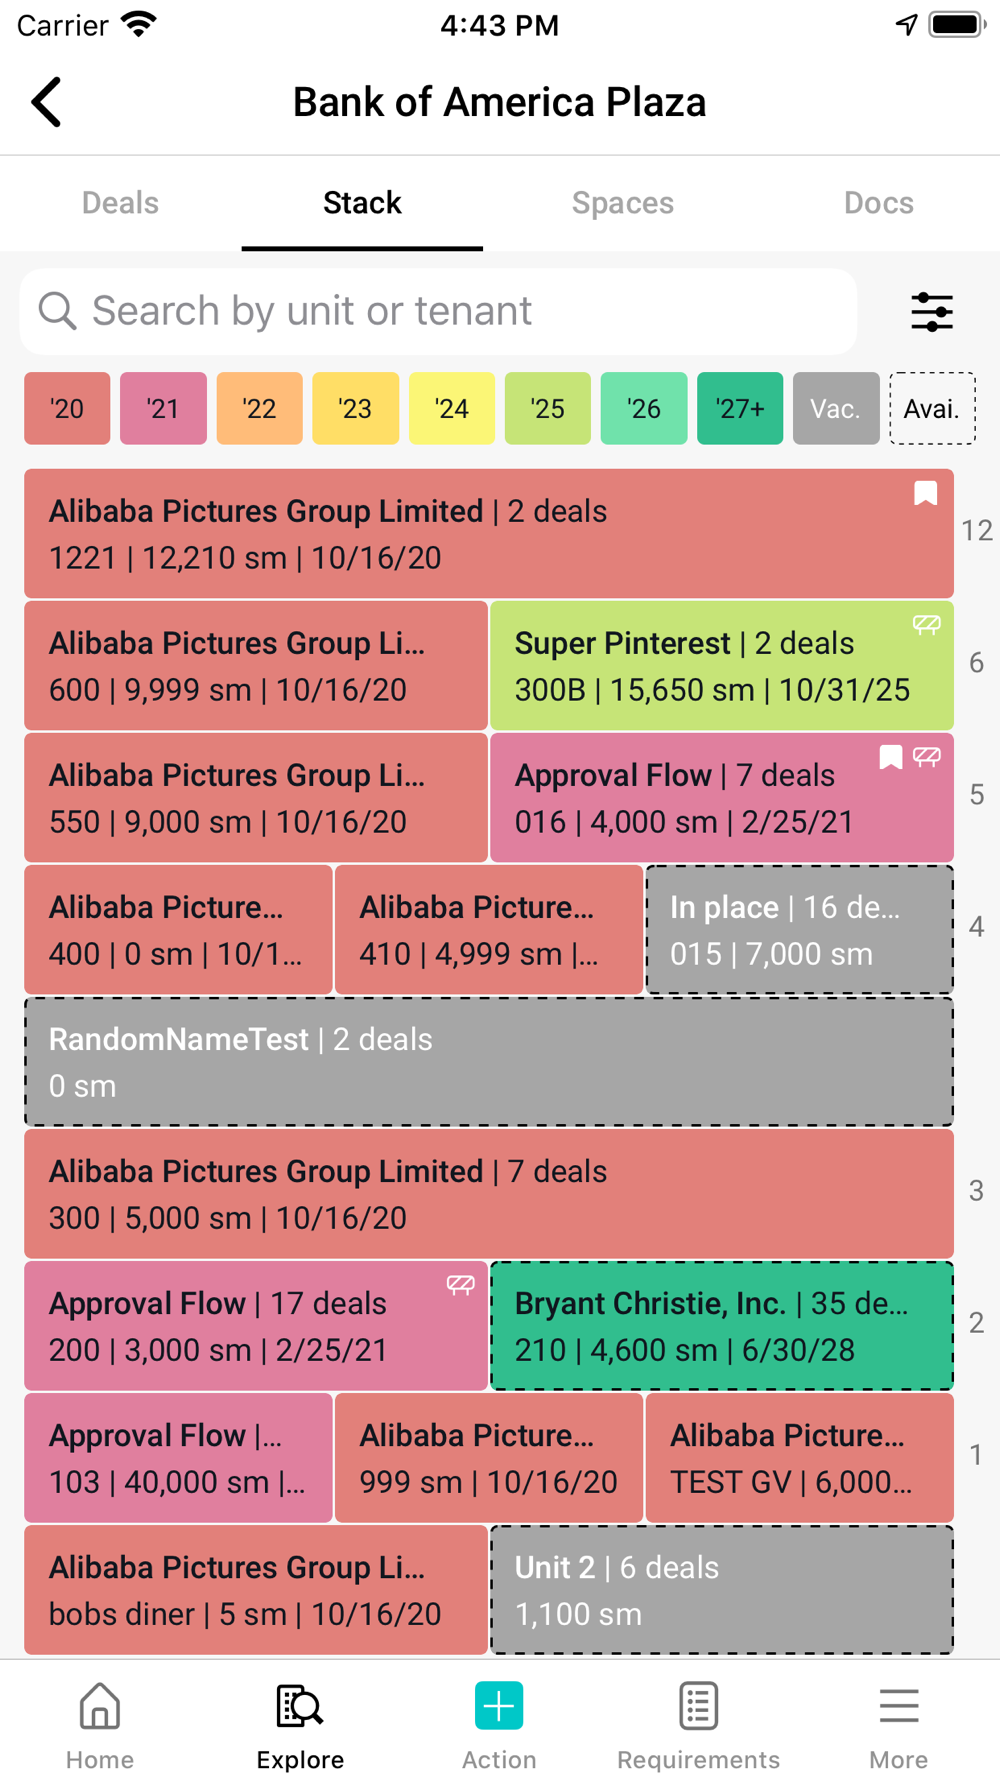Tap the search magnifier icon

pos(57,311)
